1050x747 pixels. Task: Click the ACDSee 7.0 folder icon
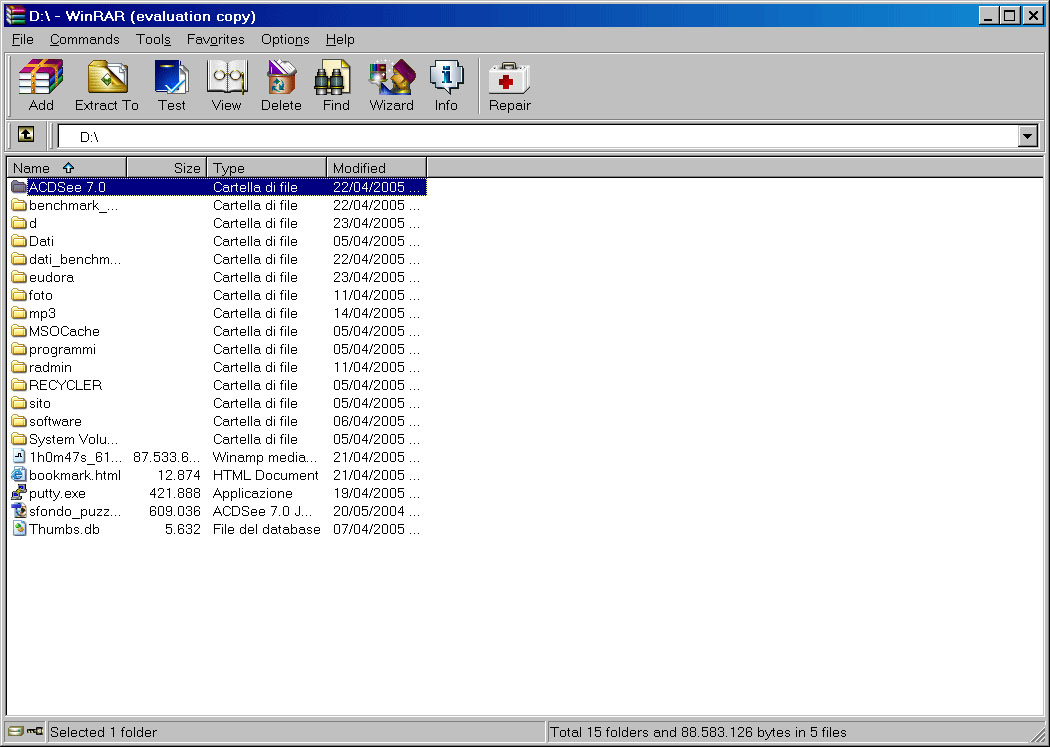pos(19,187)
